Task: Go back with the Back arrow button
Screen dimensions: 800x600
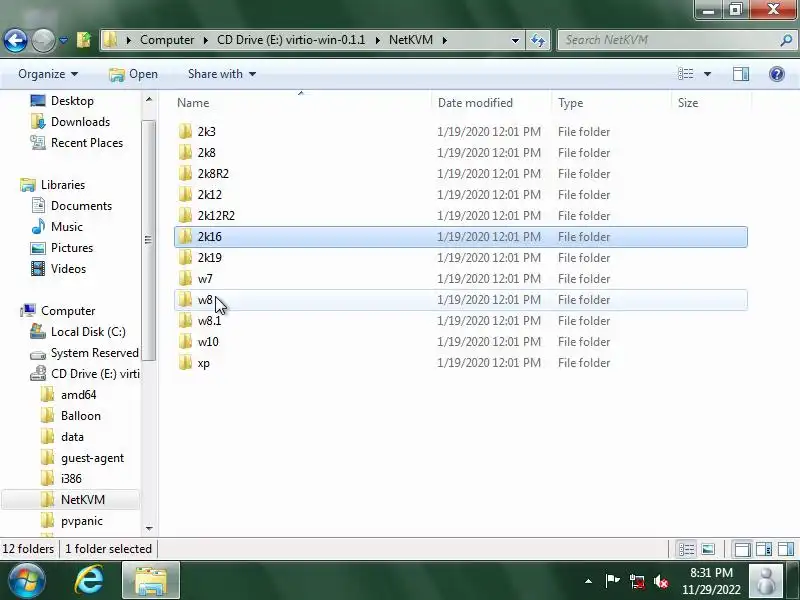Action: coord(15,40)
